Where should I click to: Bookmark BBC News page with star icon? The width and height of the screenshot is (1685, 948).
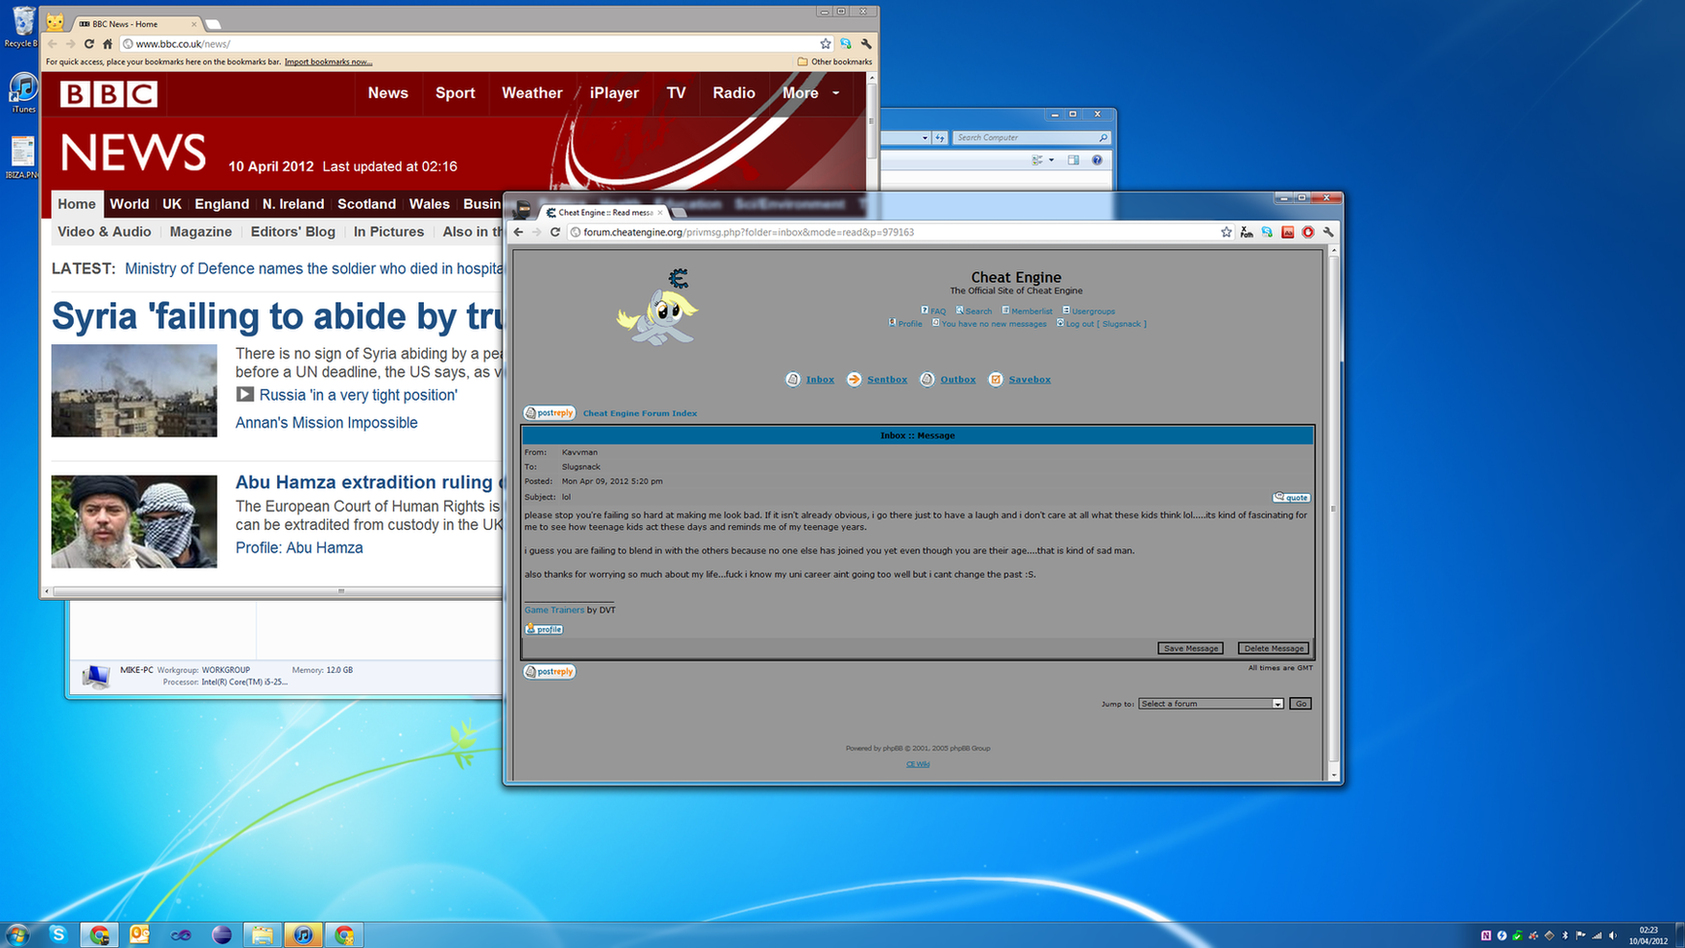point(825,44)
